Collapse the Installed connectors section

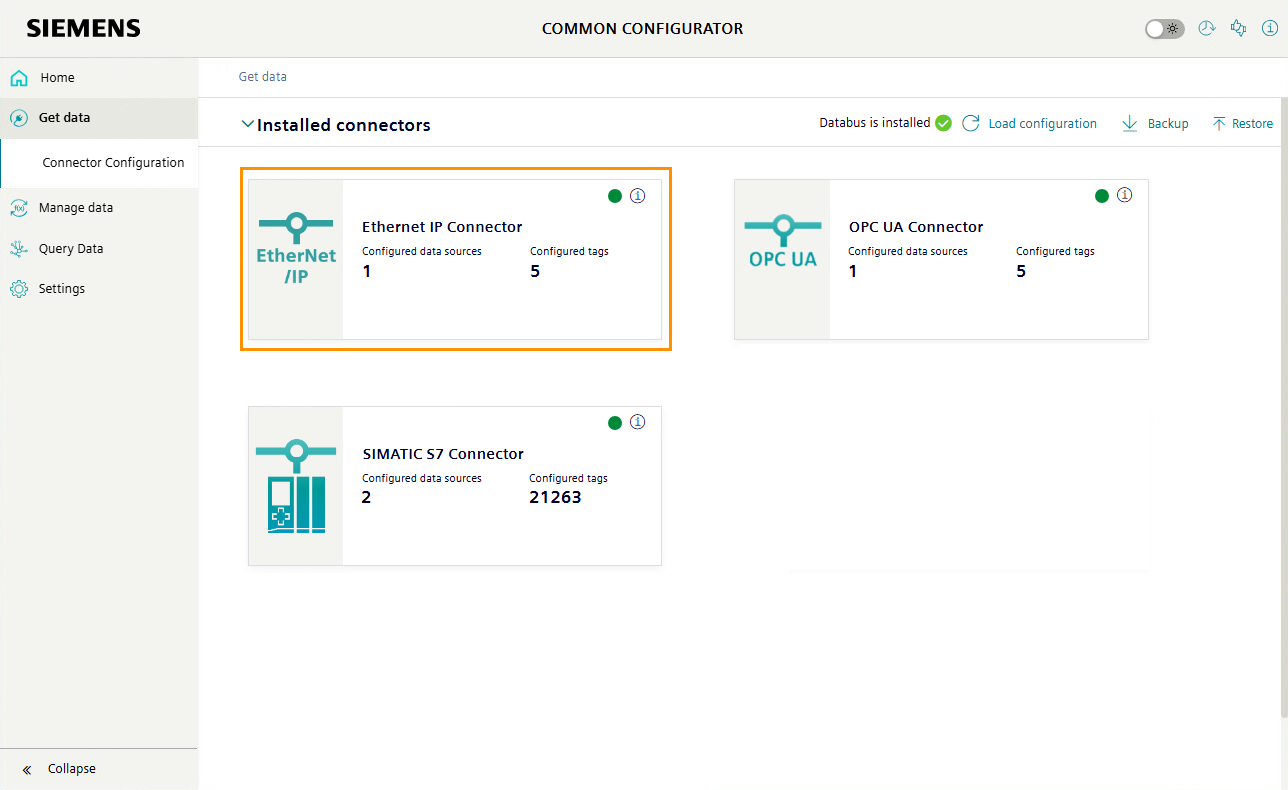click(247, 125)
